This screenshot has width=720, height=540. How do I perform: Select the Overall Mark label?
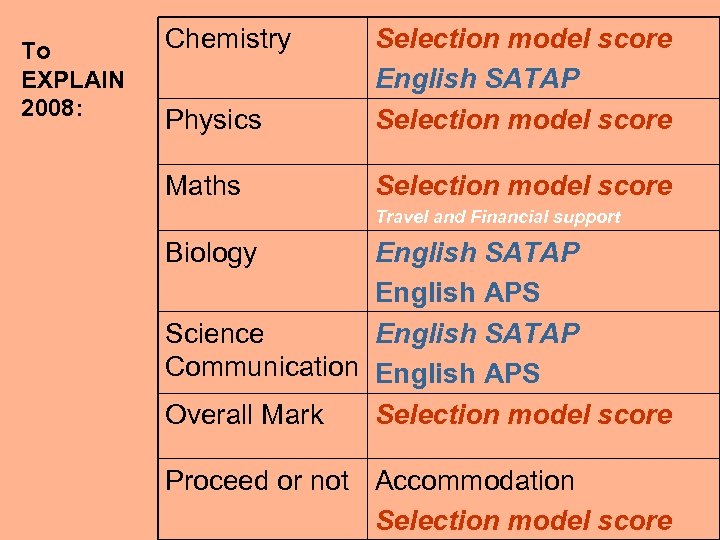(x=244, y=415)
